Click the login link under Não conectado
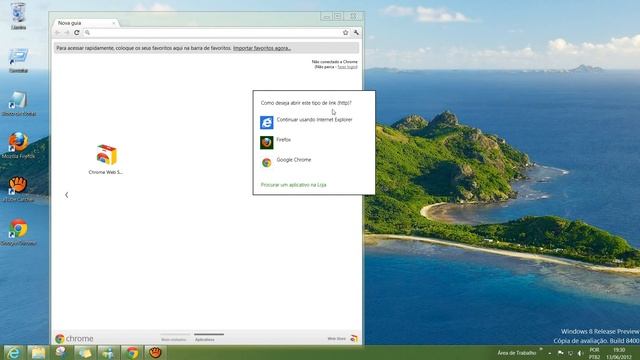This screenshot has height=360, width=640. [347, 67]
